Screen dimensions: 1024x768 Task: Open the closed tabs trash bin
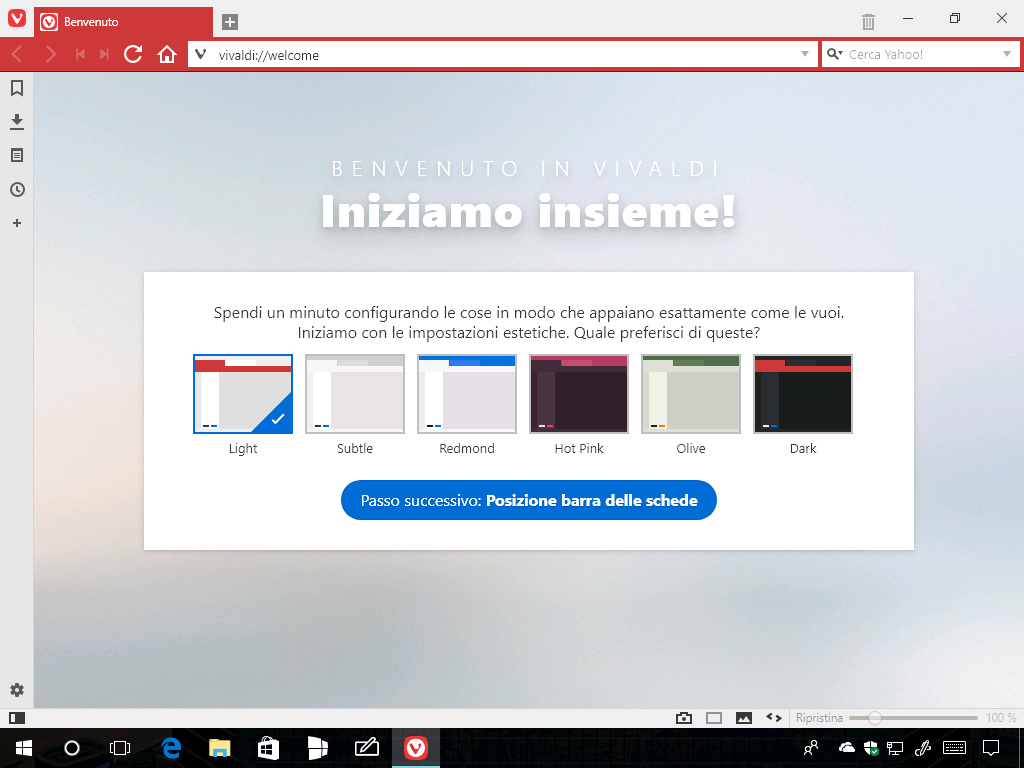point(868,22)
